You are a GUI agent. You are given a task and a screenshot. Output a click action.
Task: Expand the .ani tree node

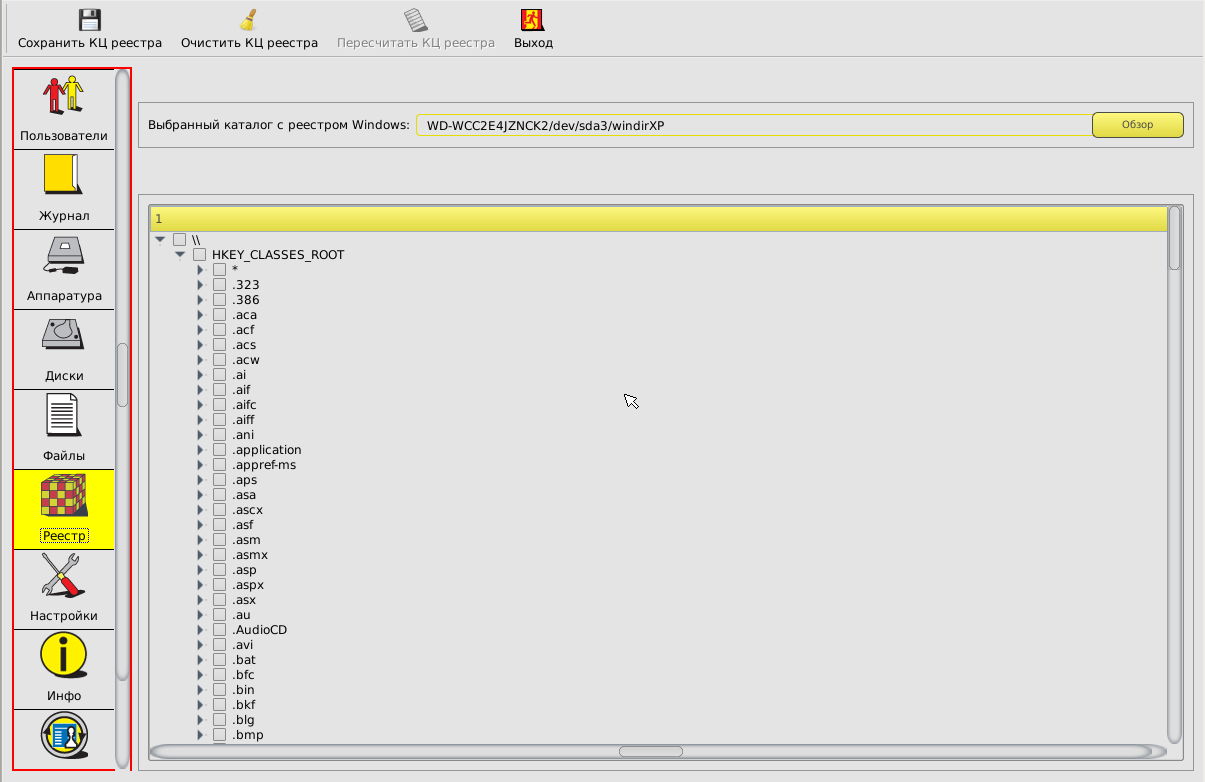pyautogui.click(x=200, y=435)
